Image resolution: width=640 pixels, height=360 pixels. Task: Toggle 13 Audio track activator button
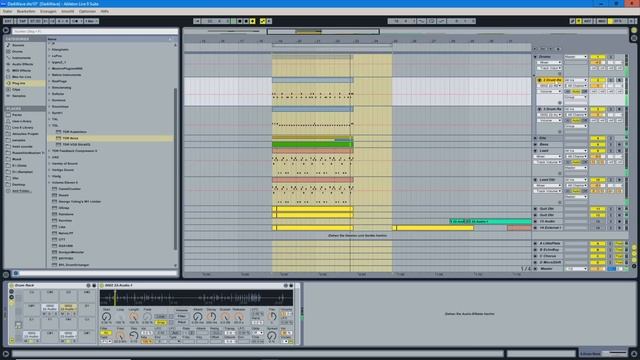(x=598, y=222)
